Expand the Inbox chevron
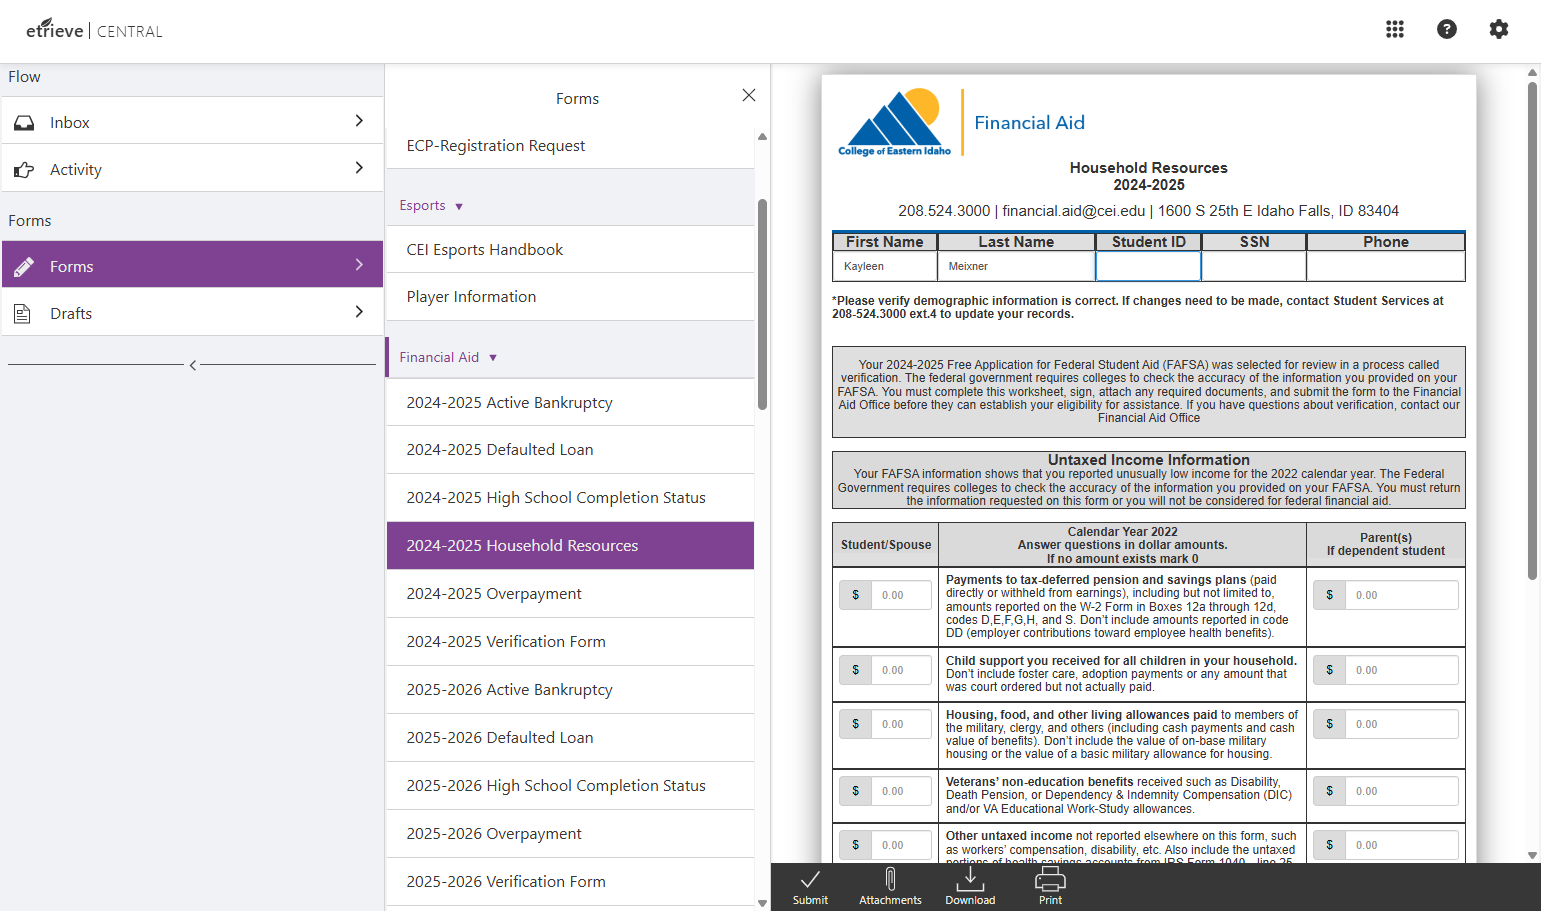This screenshot has height=911, width=1541. click(359, 120)
